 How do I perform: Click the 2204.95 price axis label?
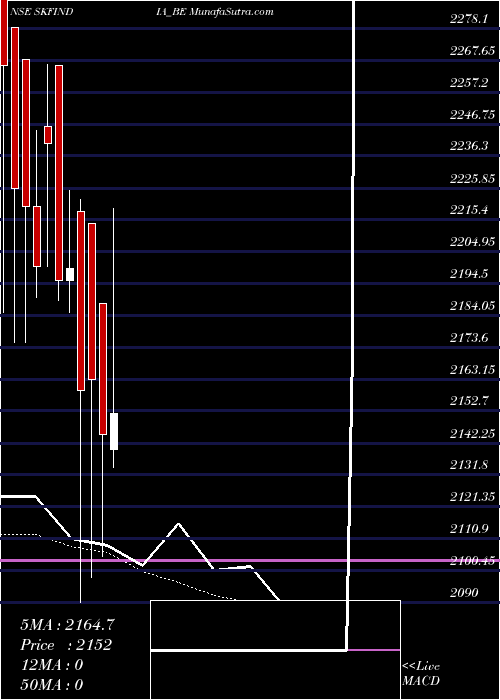pyautogui.click(x=472, y=242)
